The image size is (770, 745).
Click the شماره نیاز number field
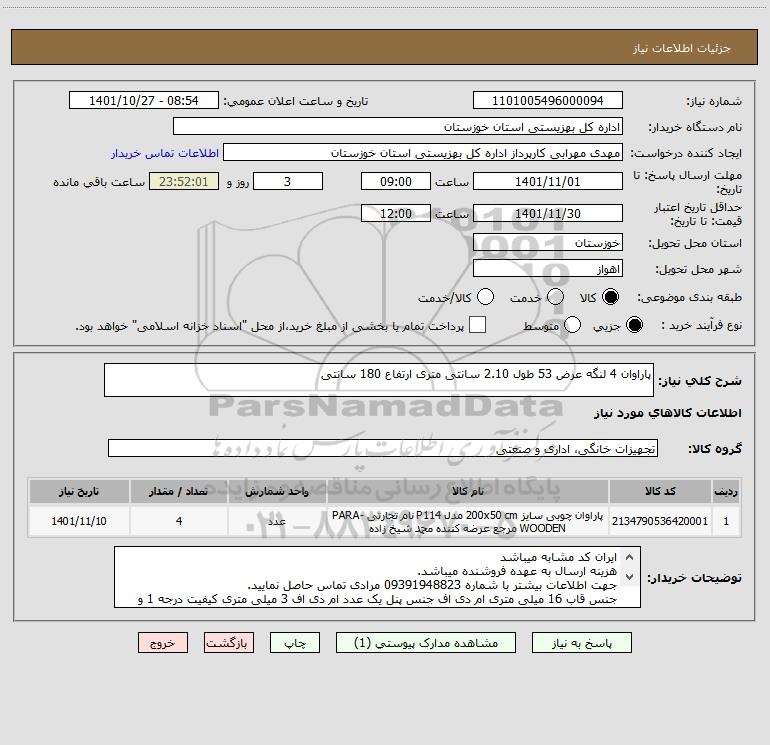[x=548, y=101]
